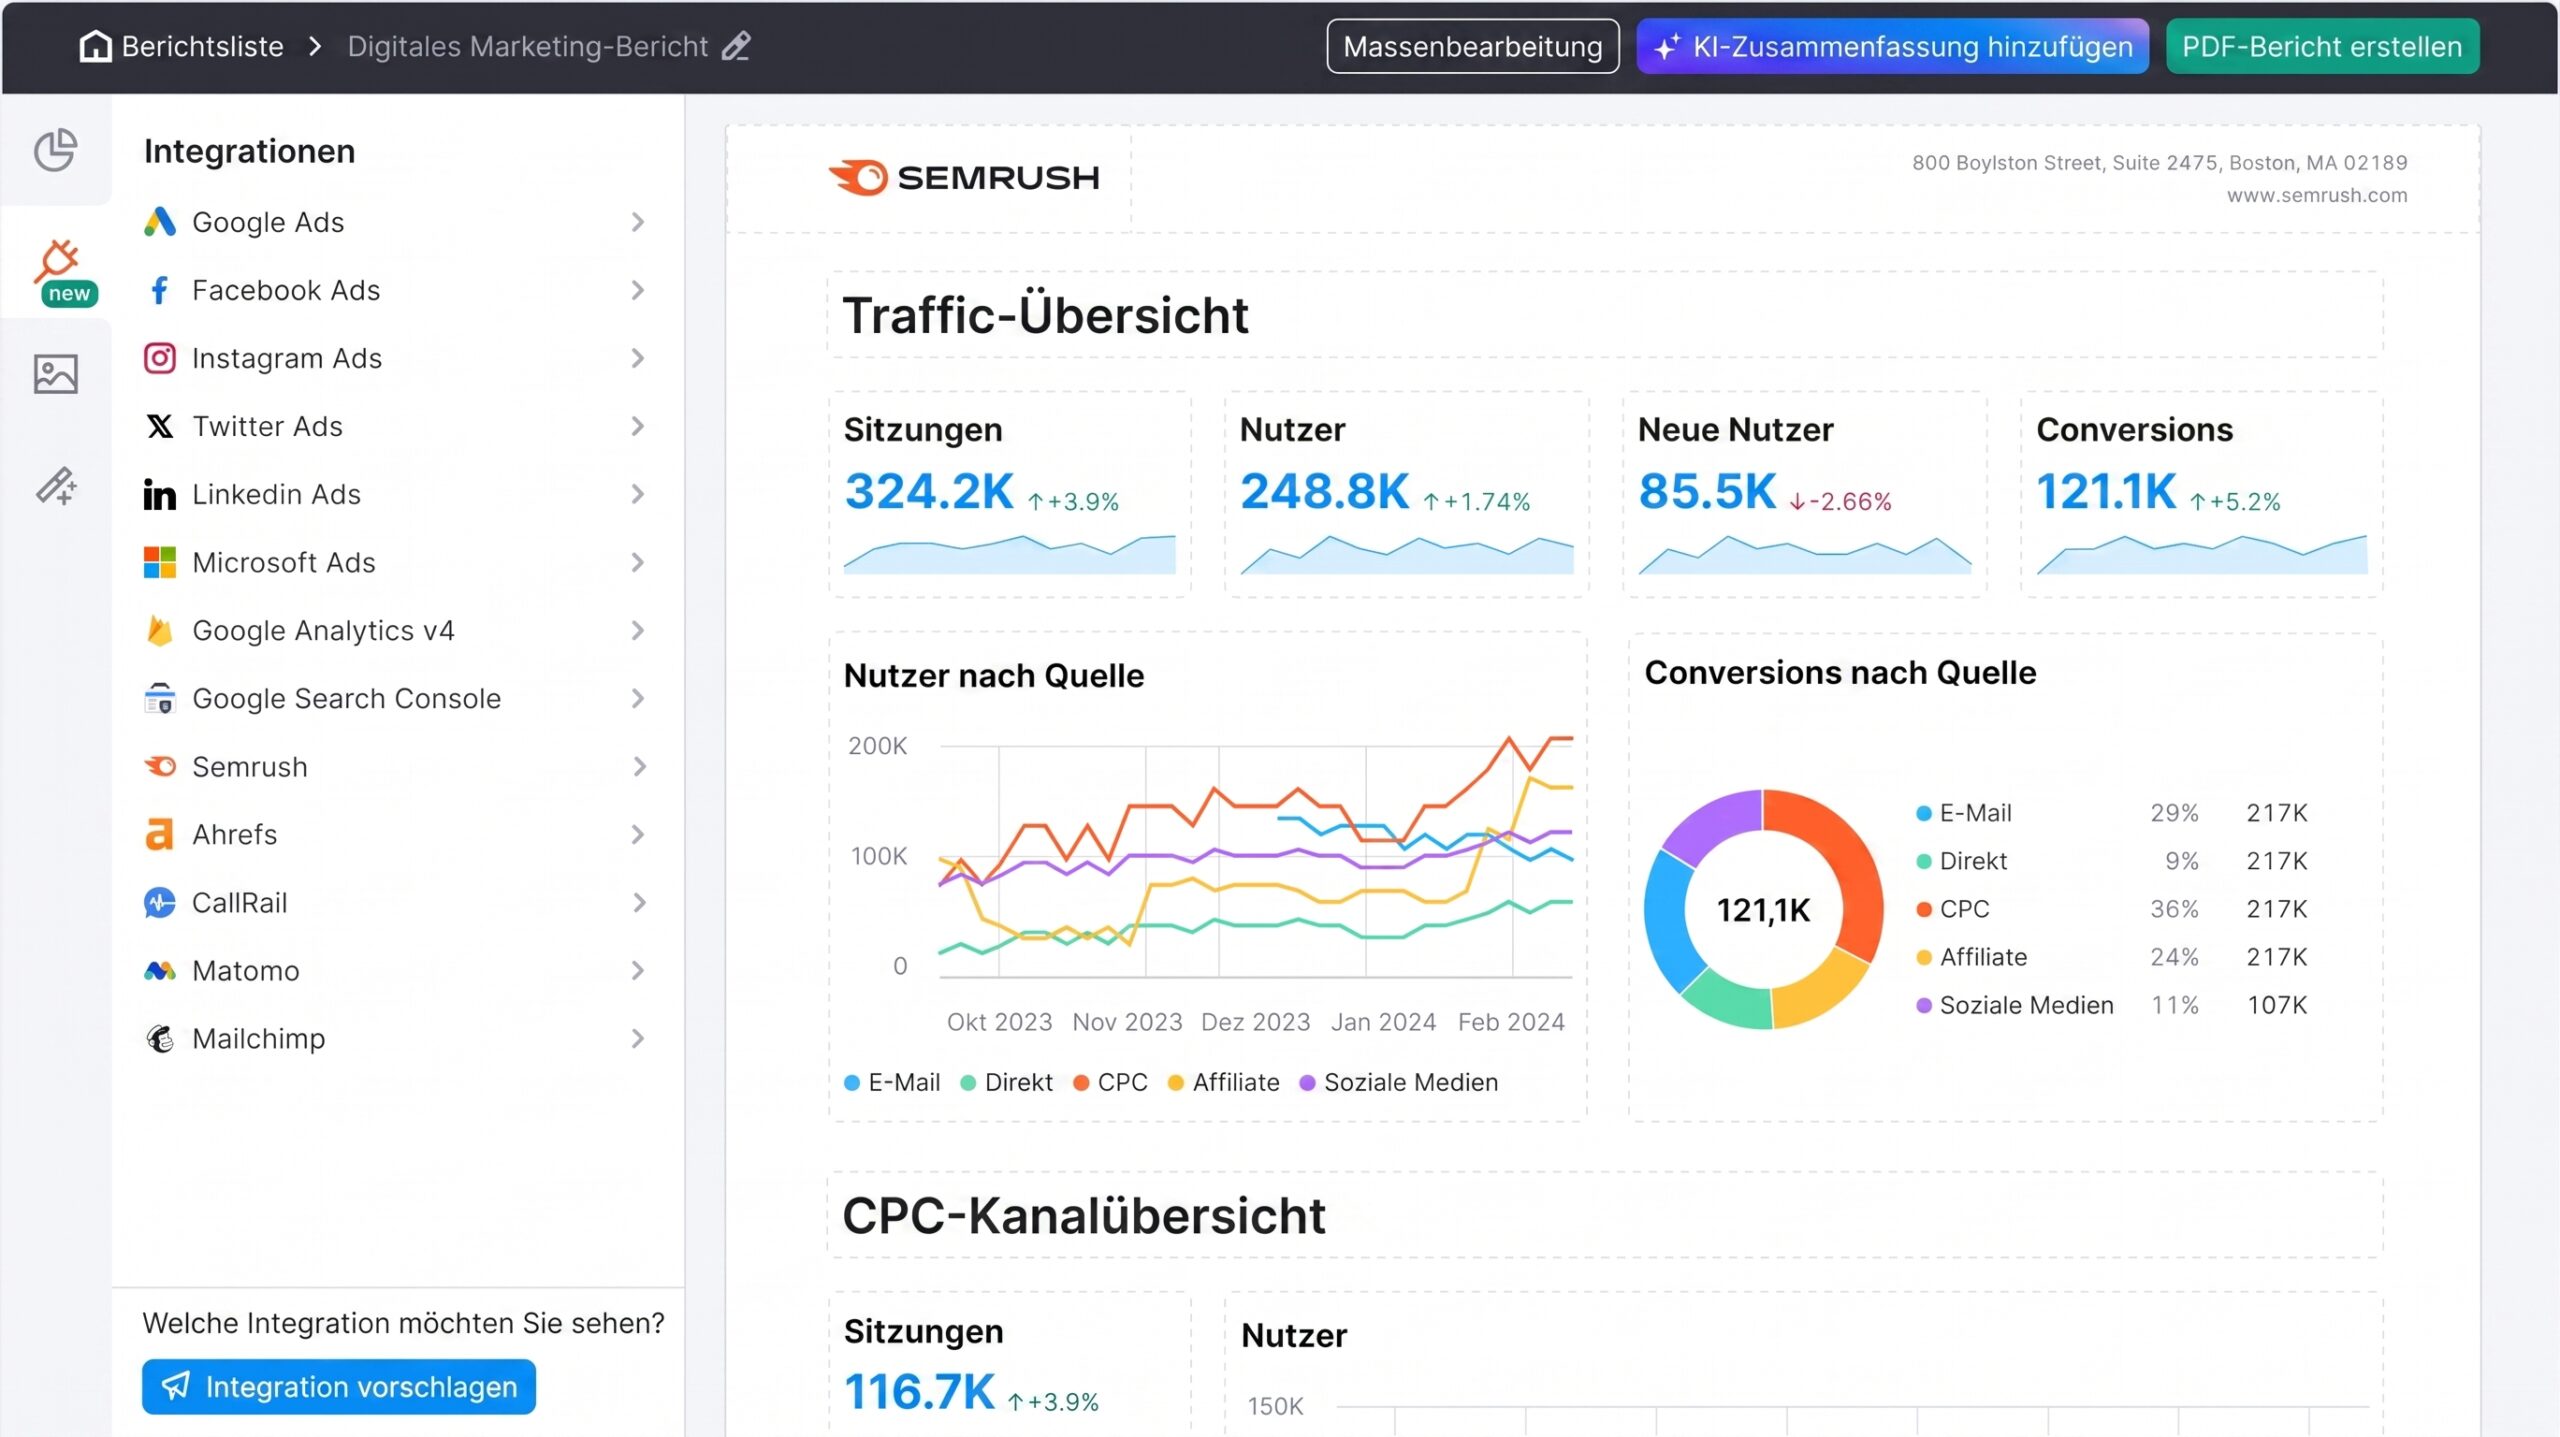Go to Berichtsliste in the breadcrumb
This screenshot has height=1437, width=2560.
[x=203, y=46]
